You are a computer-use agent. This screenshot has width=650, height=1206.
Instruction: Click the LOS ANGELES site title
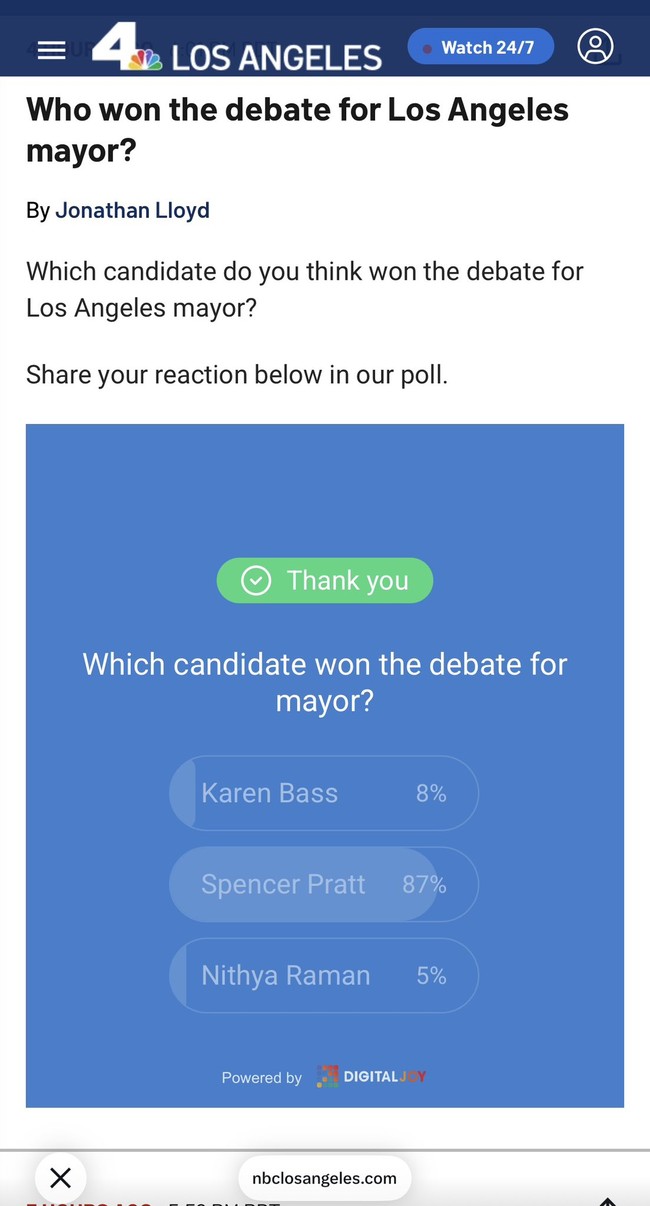click(x=277, y=57)
